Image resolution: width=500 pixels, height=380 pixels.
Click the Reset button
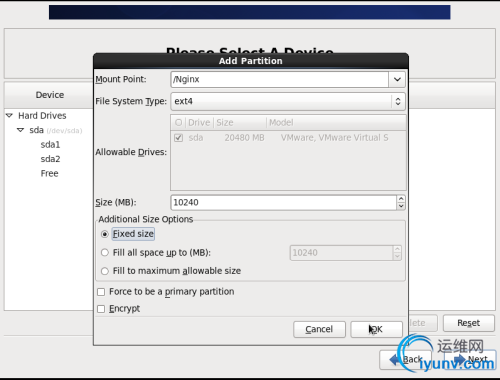(x=468, y=323)
